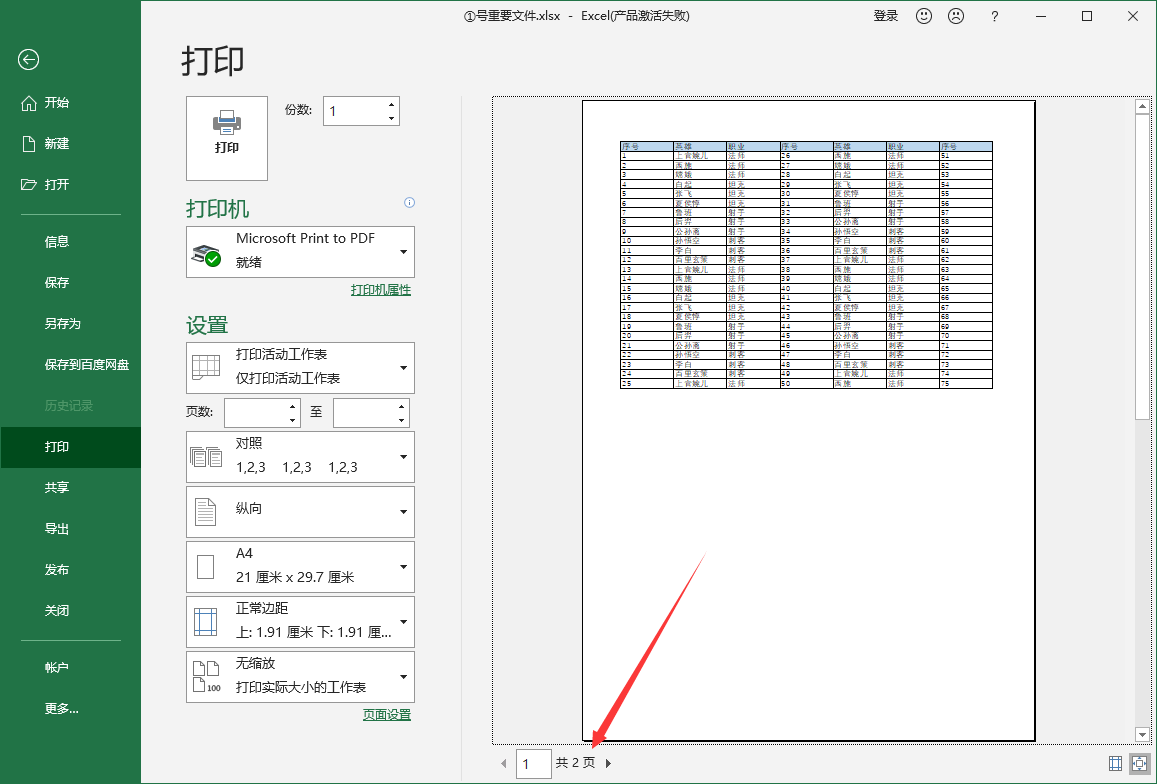Toggle show margins in preview
Viewport: 1157px width, 784px height.
click(1116, 763)
